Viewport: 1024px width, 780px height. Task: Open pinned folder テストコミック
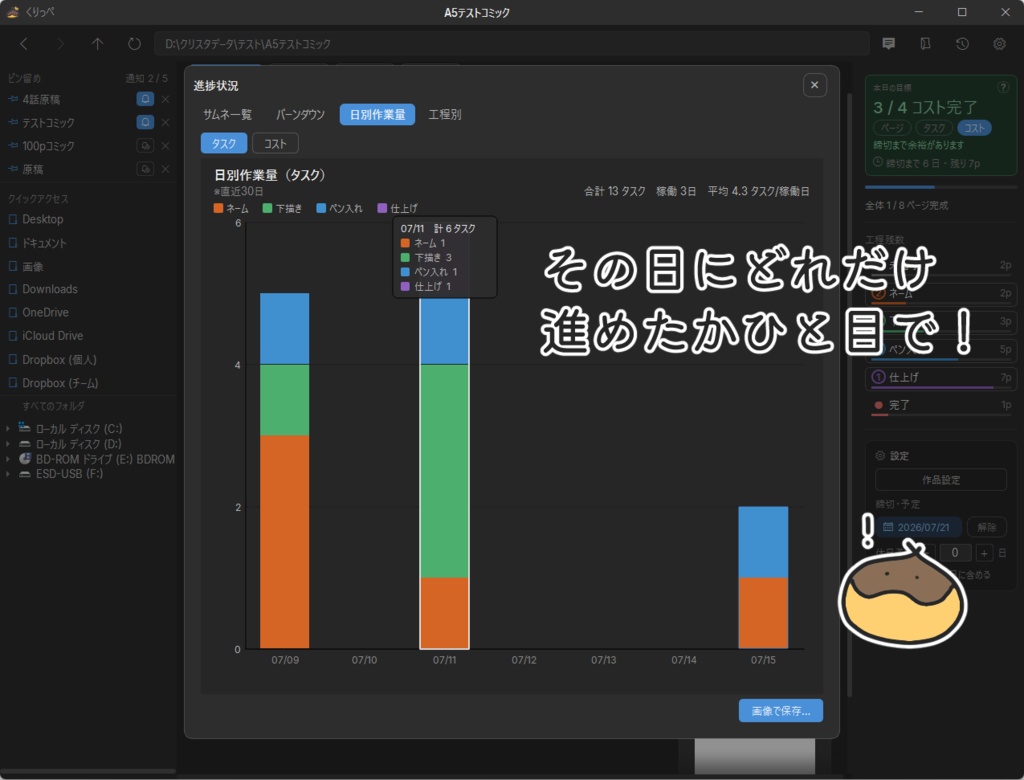48,123
